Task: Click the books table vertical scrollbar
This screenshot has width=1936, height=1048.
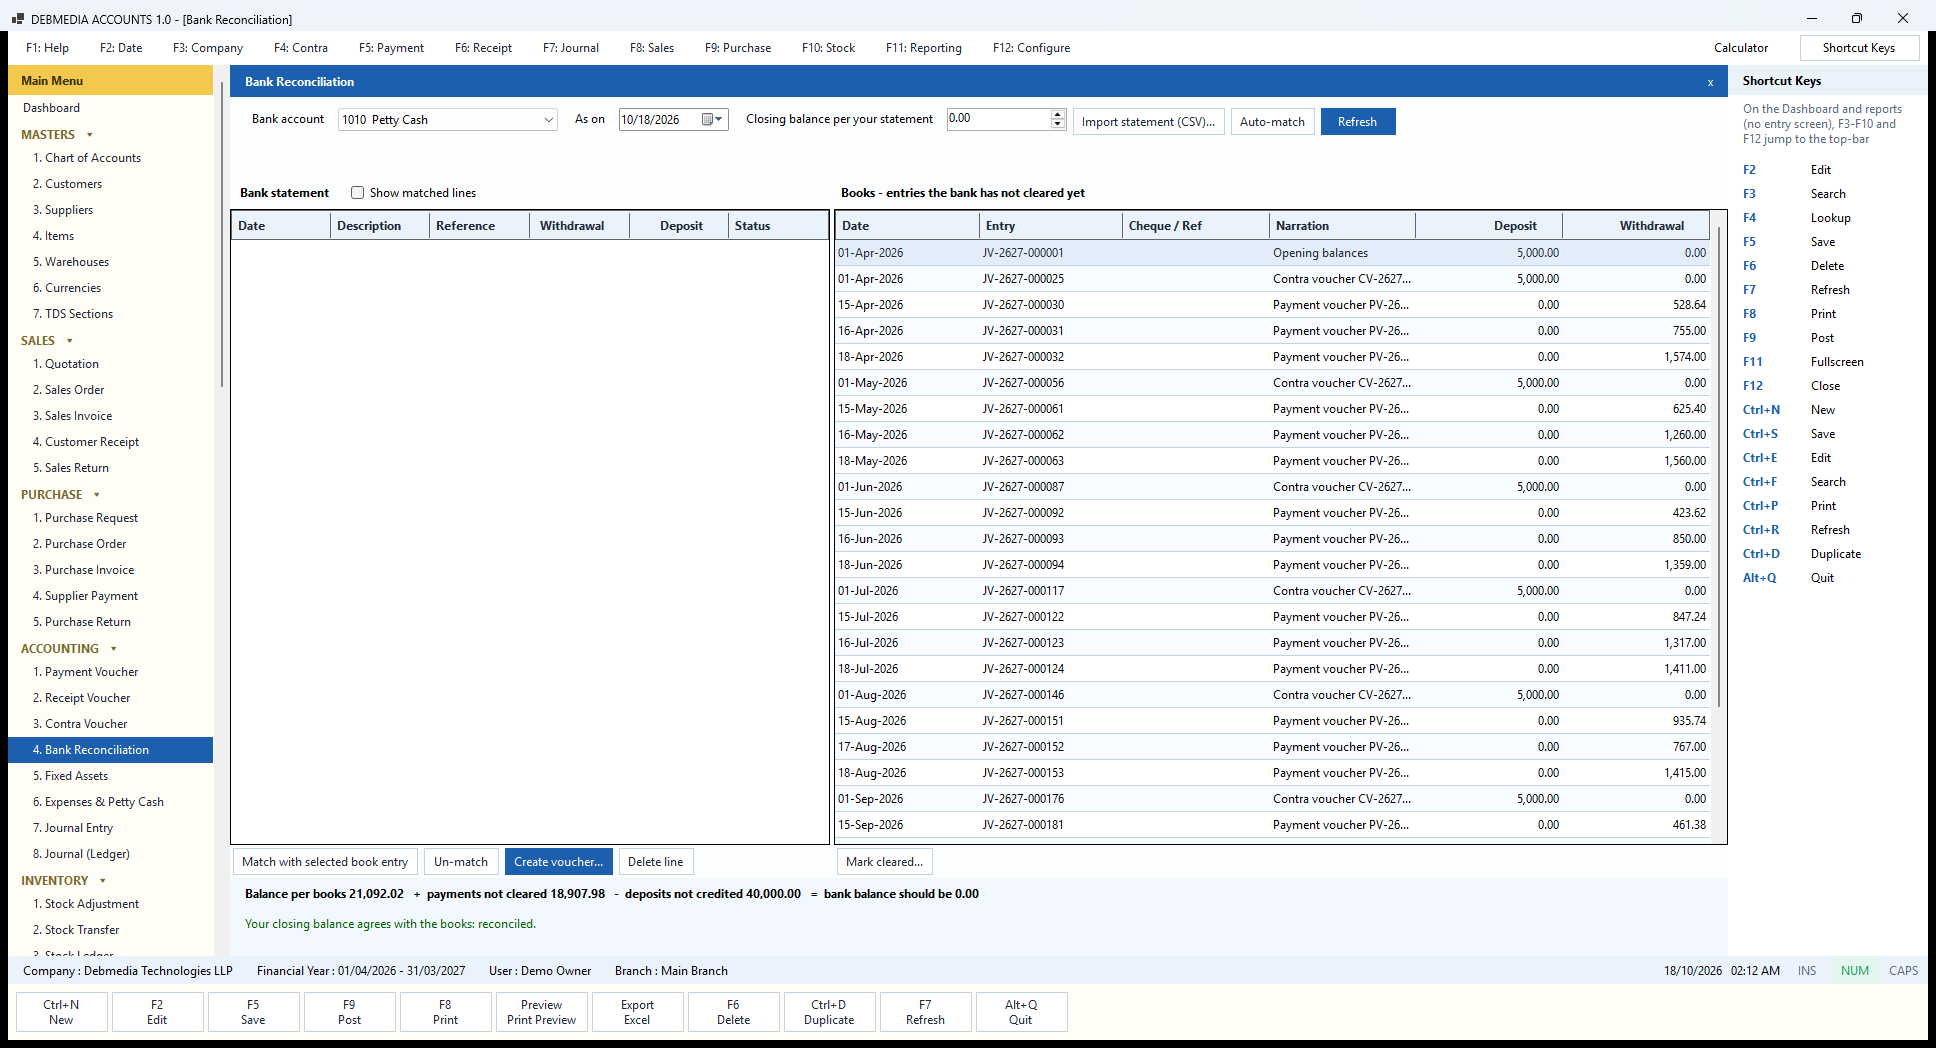Action: click(x=1719, y=466)
